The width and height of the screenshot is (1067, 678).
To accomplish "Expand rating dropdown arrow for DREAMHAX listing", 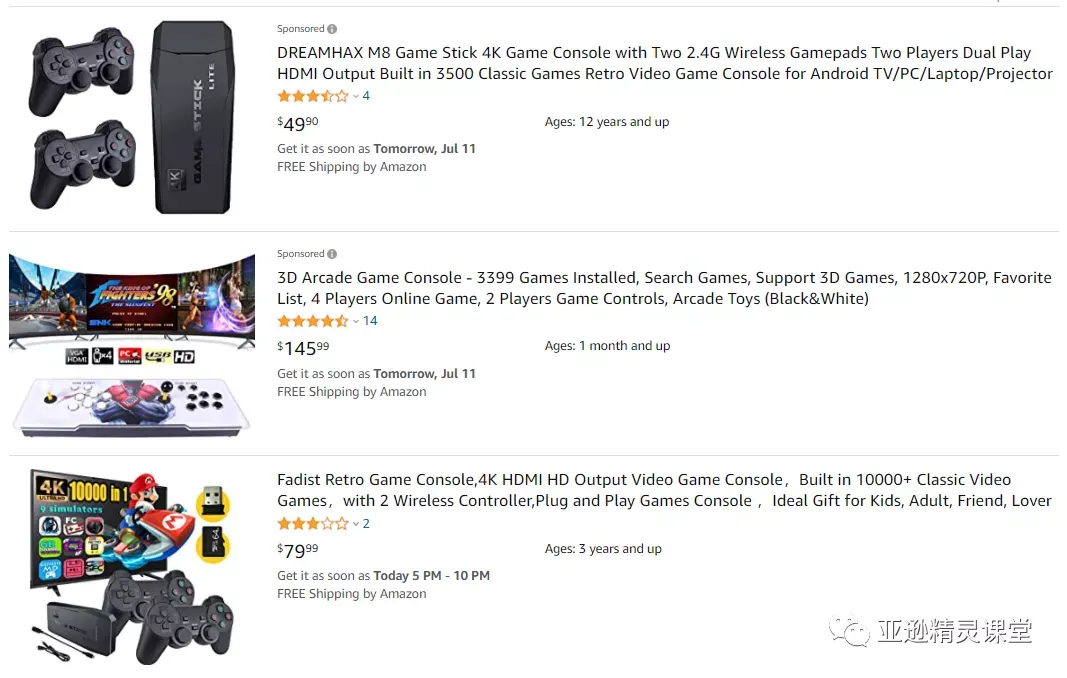I will pos(356,97).
